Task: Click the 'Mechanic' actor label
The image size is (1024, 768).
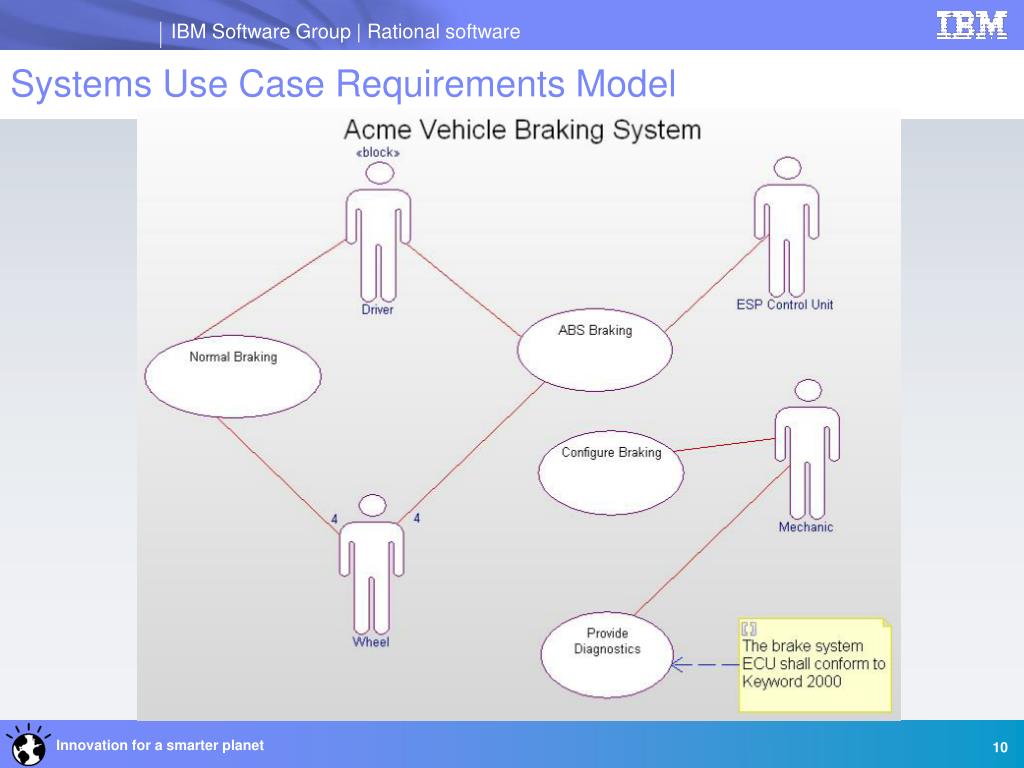Action: 806,527
